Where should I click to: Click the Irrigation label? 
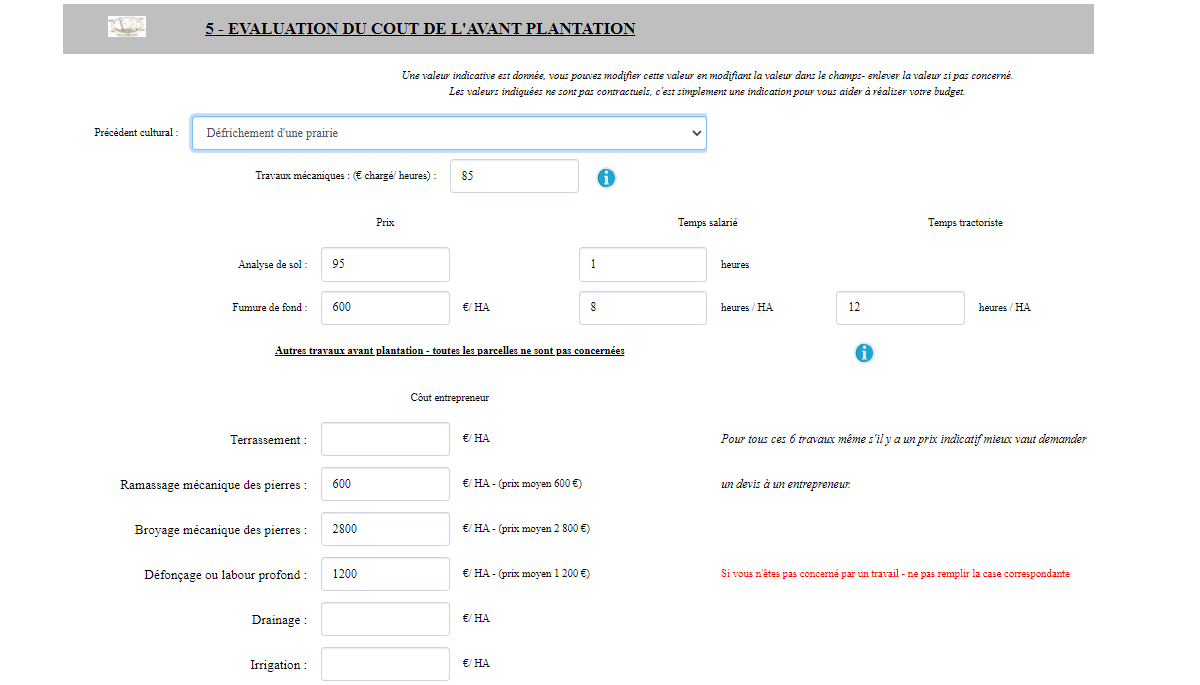click(x=278, y=665)
